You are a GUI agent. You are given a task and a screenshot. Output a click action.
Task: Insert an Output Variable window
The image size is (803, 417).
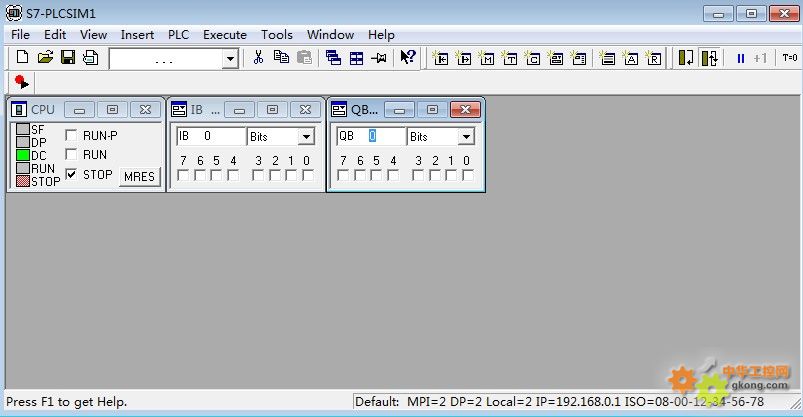click(x=463, y=58)
